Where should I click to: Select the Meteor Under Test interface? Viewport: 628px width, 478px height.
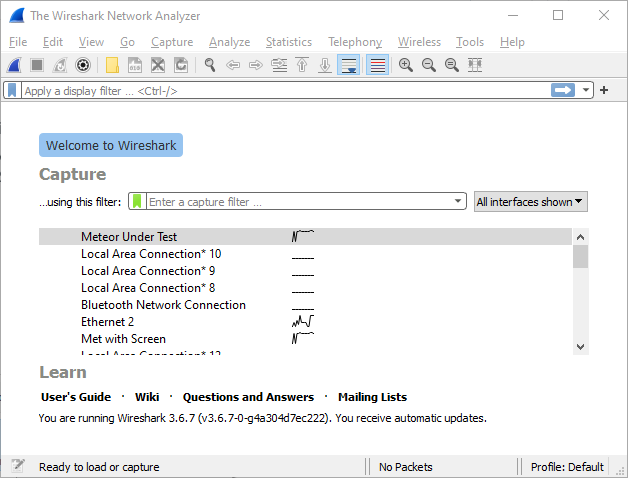click(x=305, y=236)
